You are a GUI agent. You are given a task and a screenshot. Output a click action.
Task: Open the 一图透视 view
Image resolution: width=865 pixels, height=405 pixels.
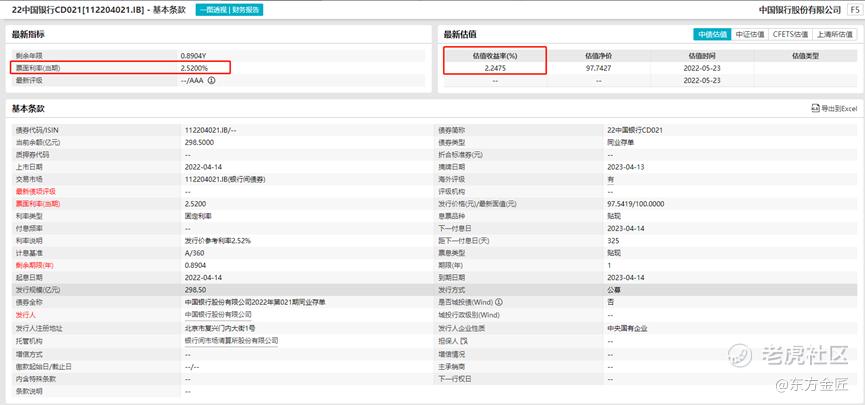(x=211, y=10)
